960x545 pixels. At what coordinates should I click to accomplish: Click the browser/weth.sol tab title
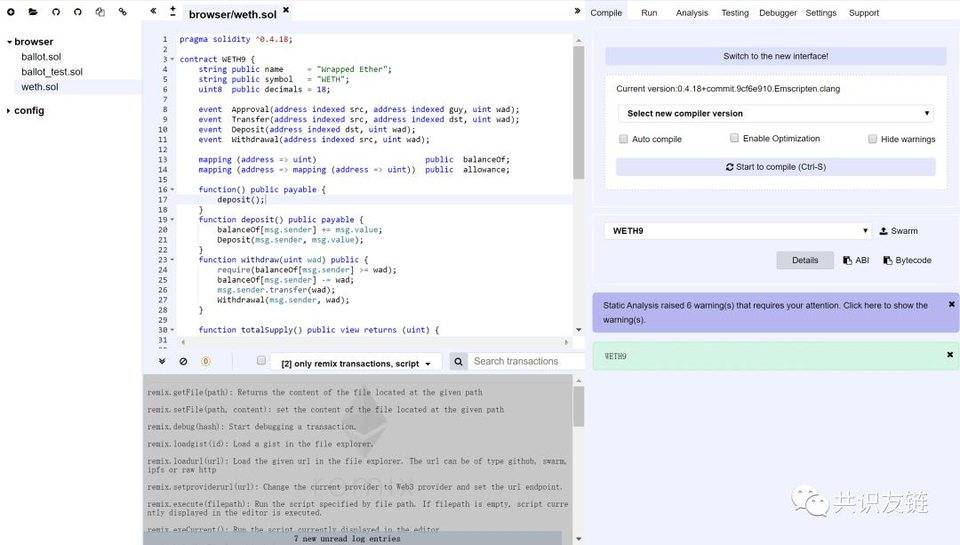[233, 14]
